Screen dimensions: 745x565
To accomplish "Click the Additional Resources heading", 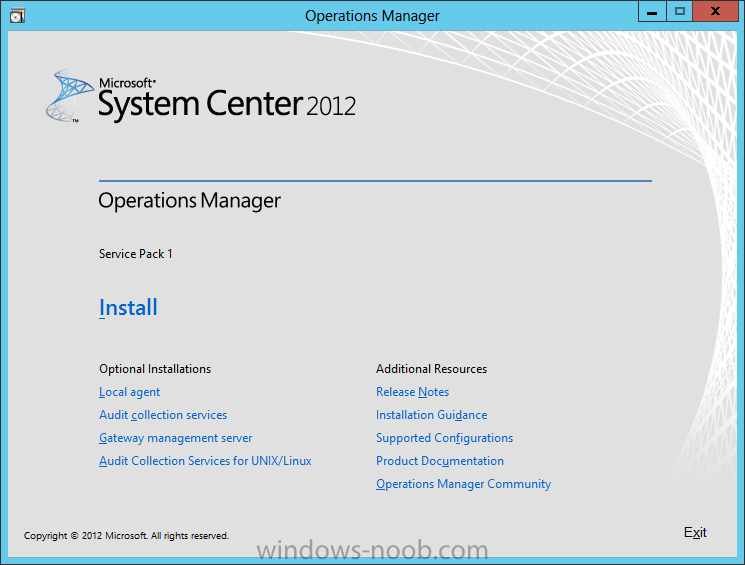I will (431, 369).
